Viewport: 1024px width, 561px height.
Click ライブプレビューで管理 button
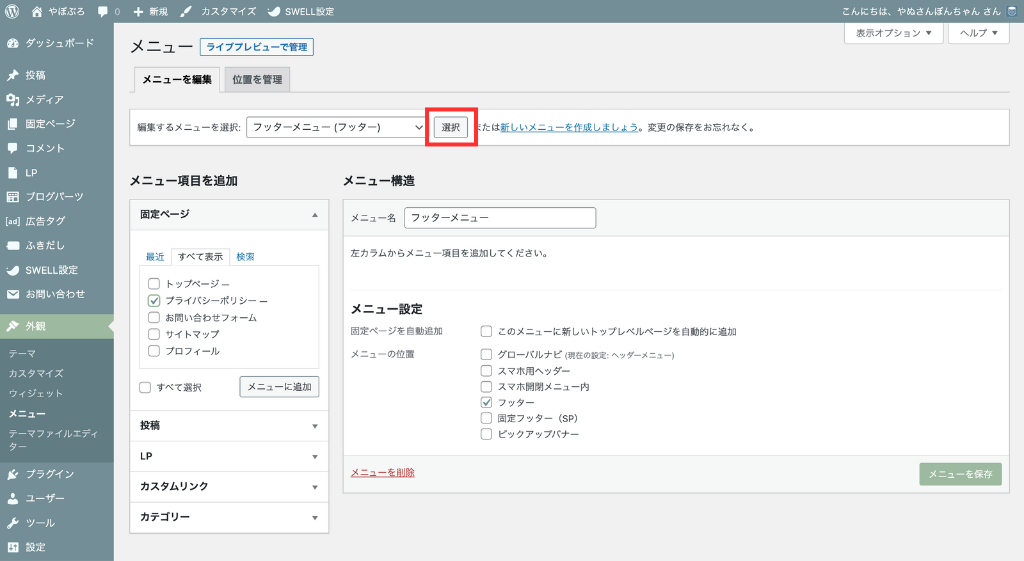click(x=257, y=47)
